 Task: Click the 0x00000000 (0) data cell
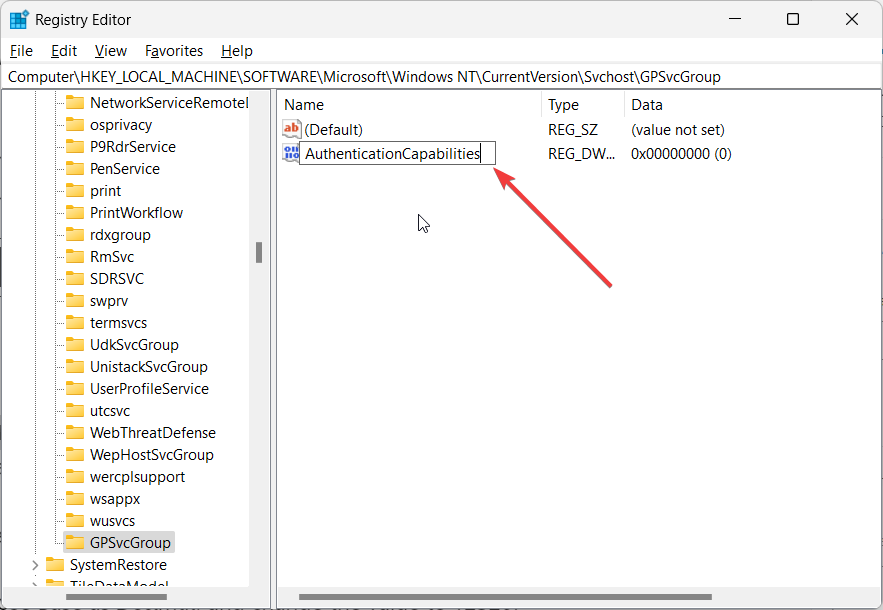681,154
